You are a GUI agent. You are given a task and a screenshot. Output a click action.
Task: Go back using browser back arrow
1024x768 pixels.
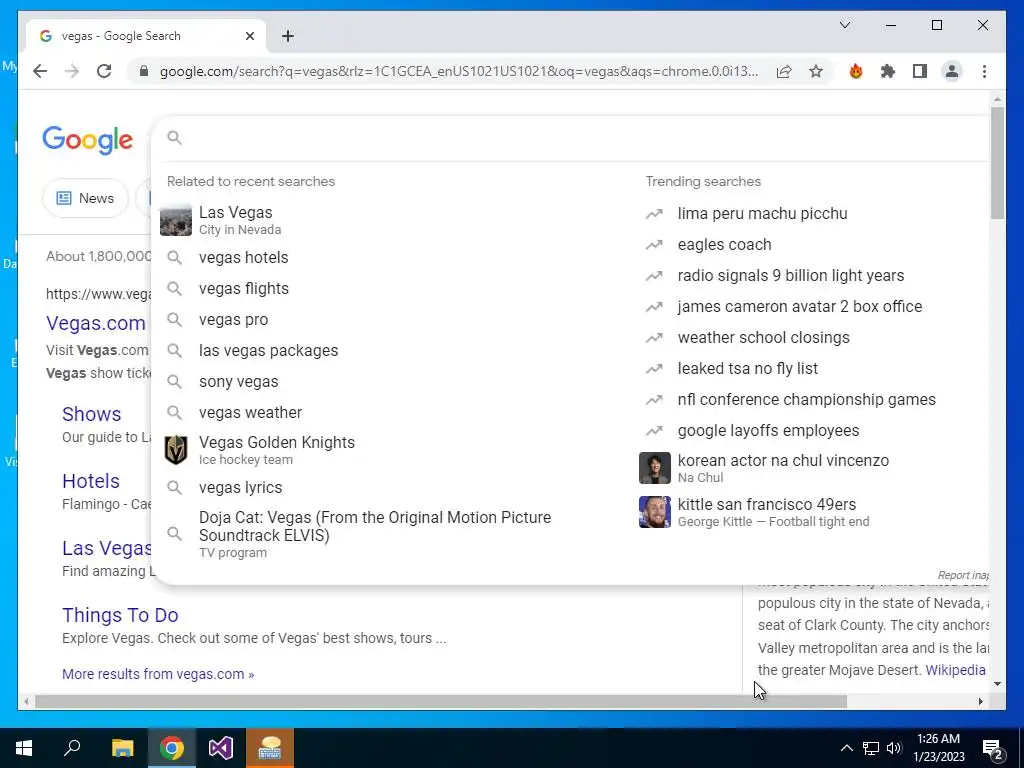coord(40,71)
